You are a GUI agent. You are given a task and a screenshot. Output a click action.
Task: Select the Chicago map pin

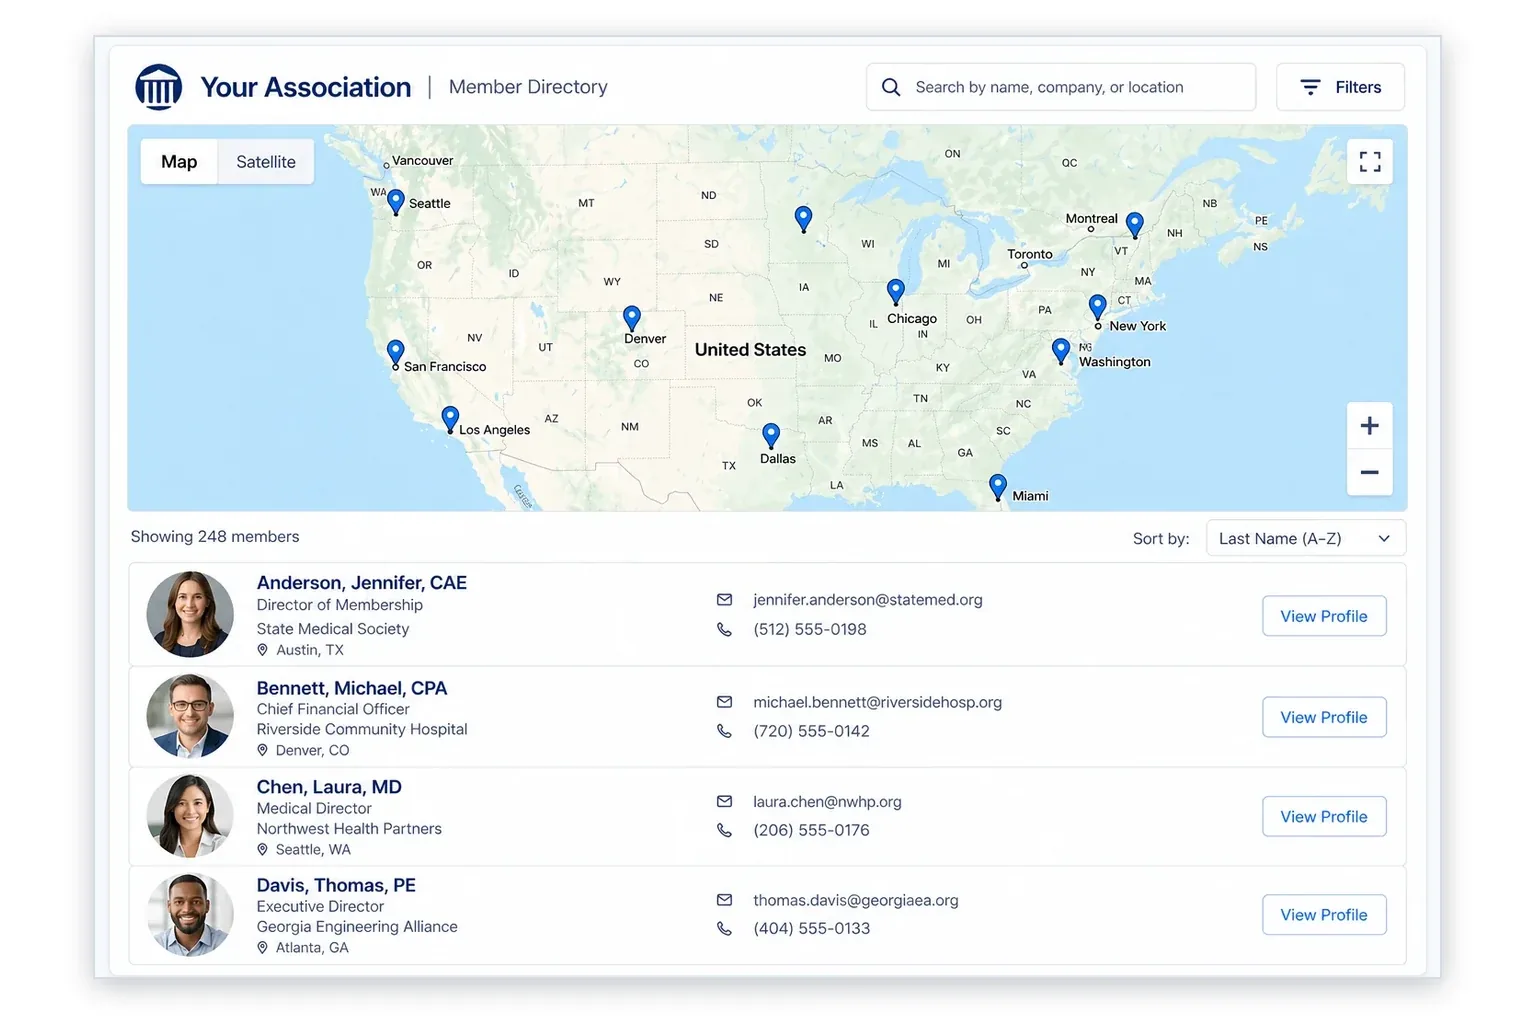tap(896, 292)
